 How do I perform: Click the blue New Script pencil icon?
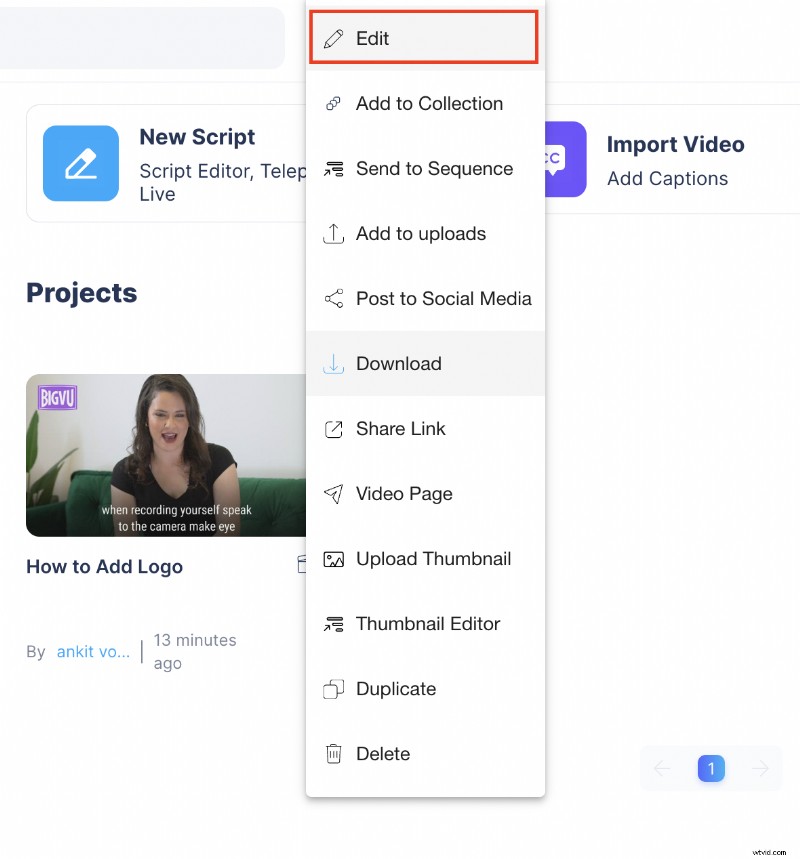pos(81,160)
